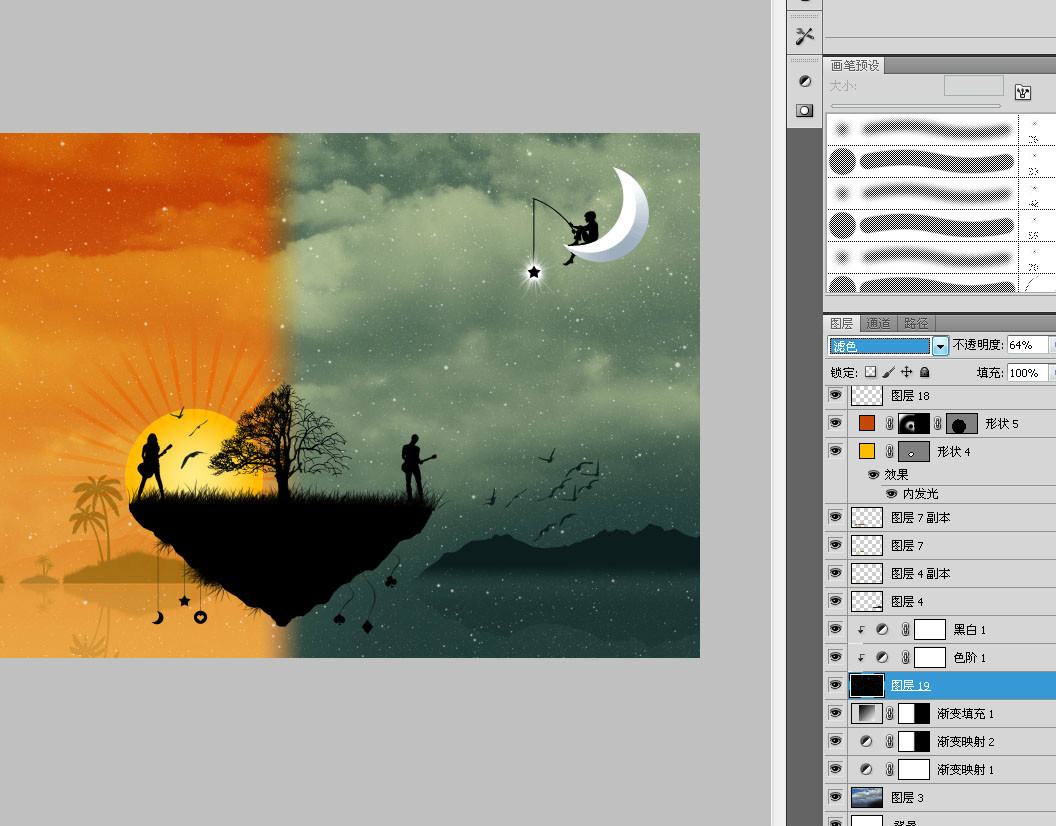Click the 不透明度 64% field
Image resolution: width=1056 pixels, height=826 pixels.
(x=1028, y=345)
